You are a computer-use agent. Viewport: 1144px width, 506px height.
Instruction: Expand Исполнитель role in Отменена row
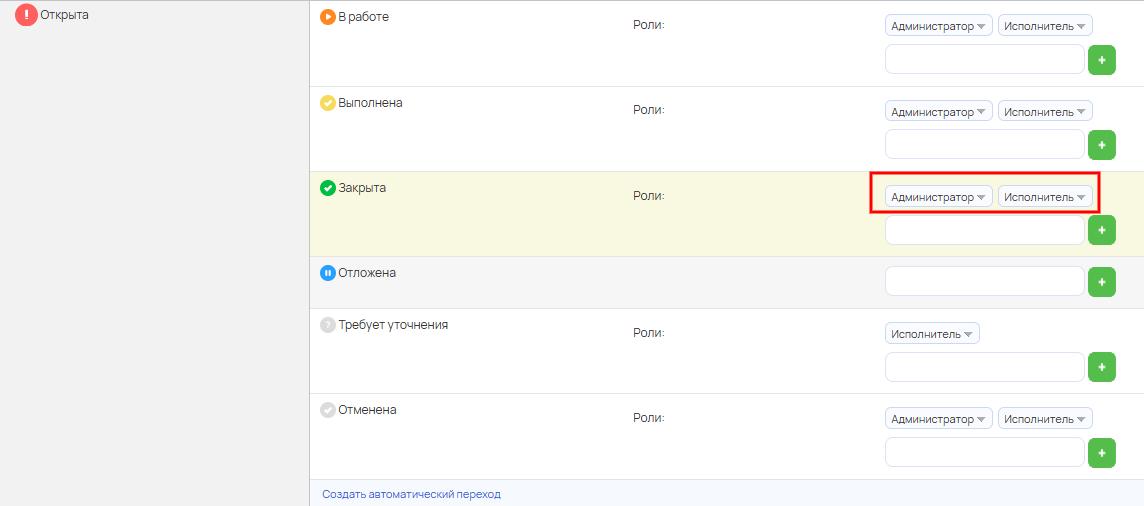(1045, 419)
